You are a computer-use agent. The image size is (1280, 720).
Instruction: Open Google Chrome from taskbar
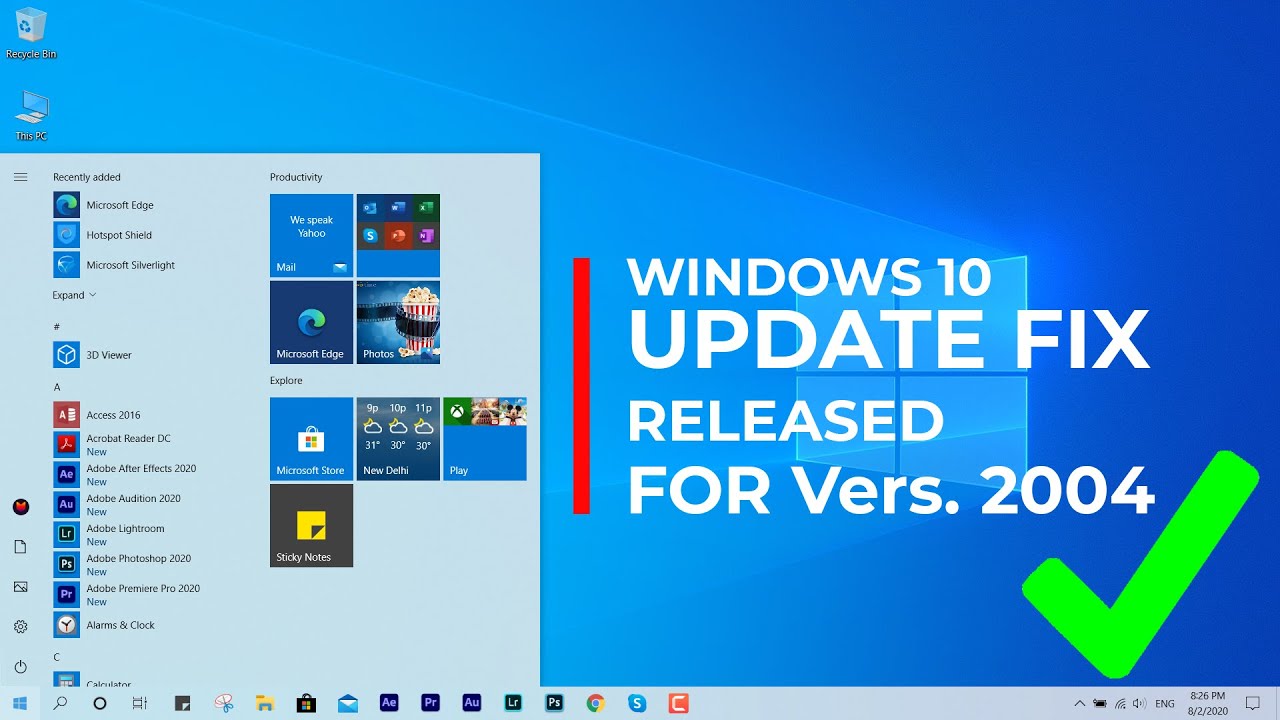click(595, 703)
